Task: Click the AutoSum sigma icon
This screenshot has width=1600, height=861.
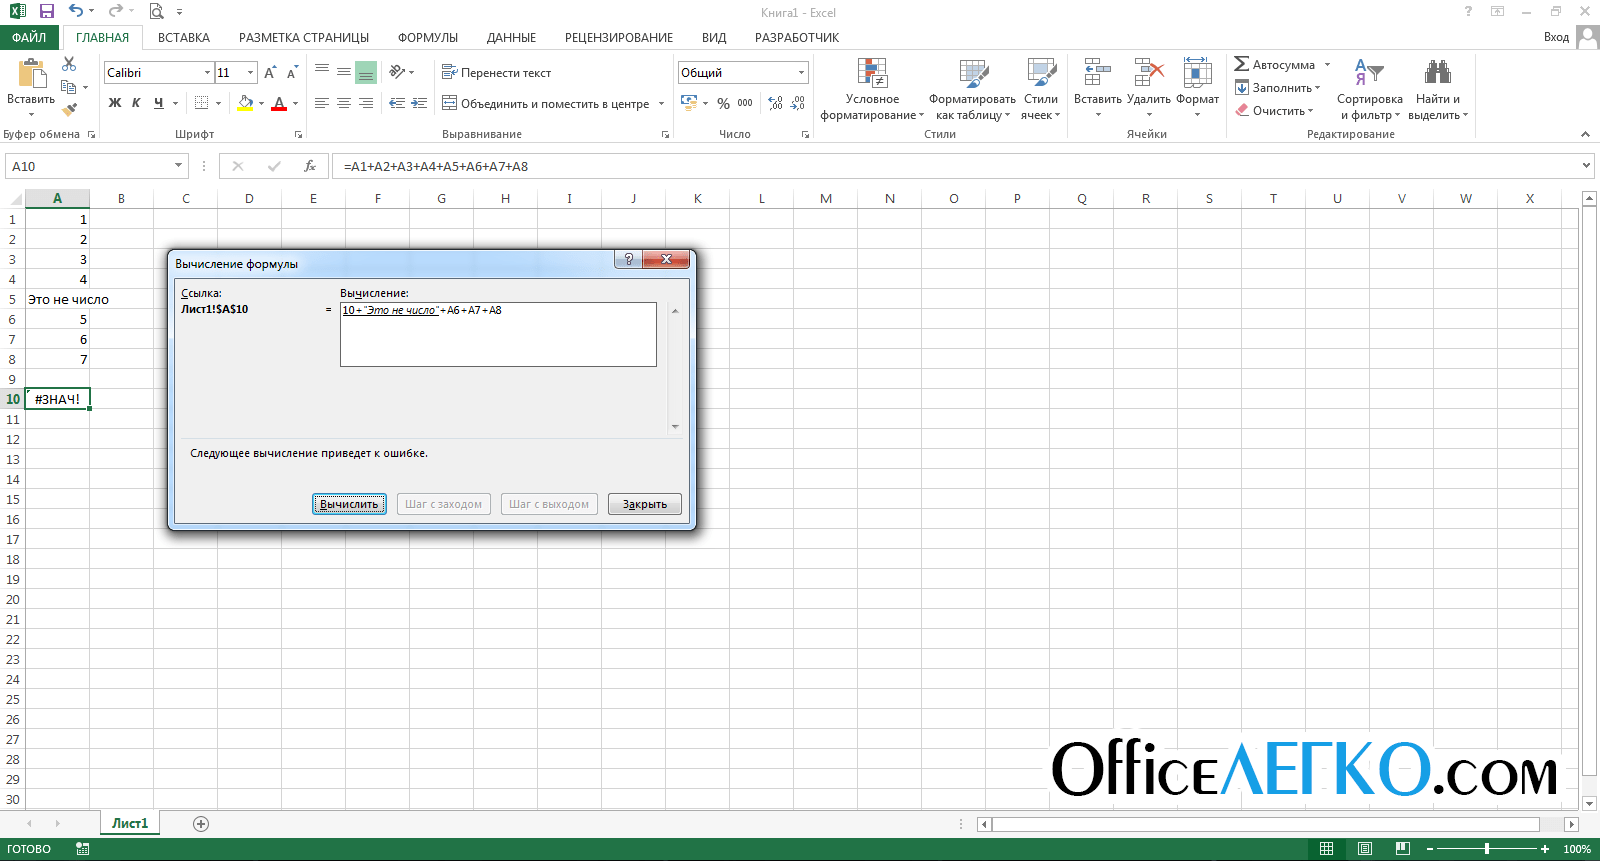Action: (x=1241, y=64)
